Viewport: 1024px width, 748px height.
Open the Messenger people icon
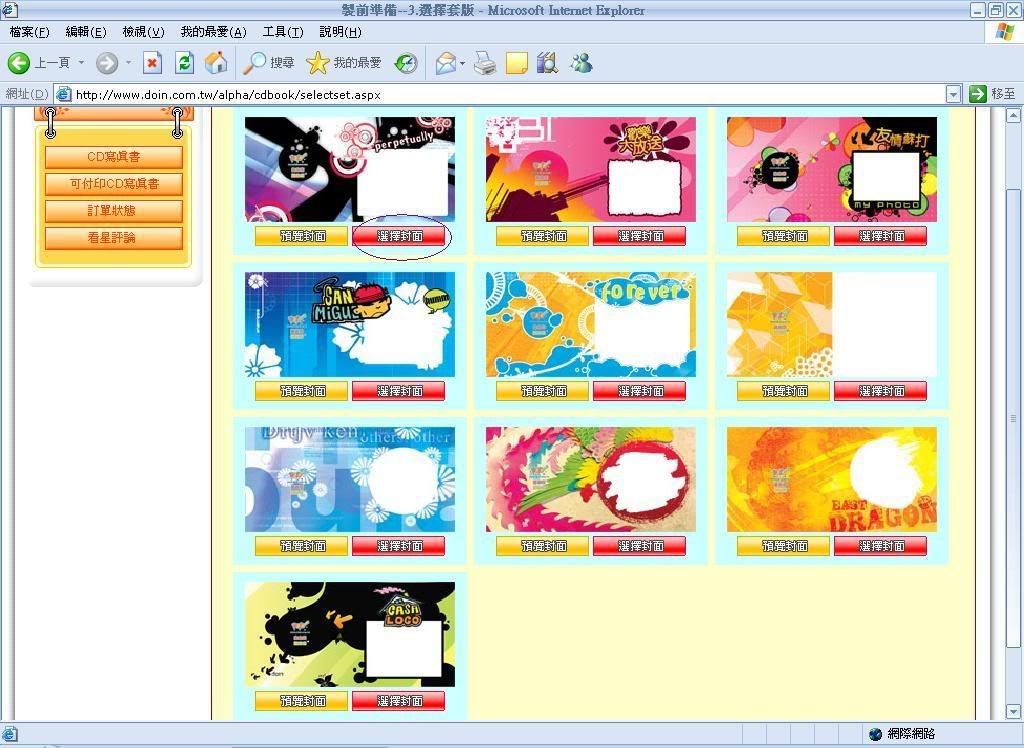[580, 63]
